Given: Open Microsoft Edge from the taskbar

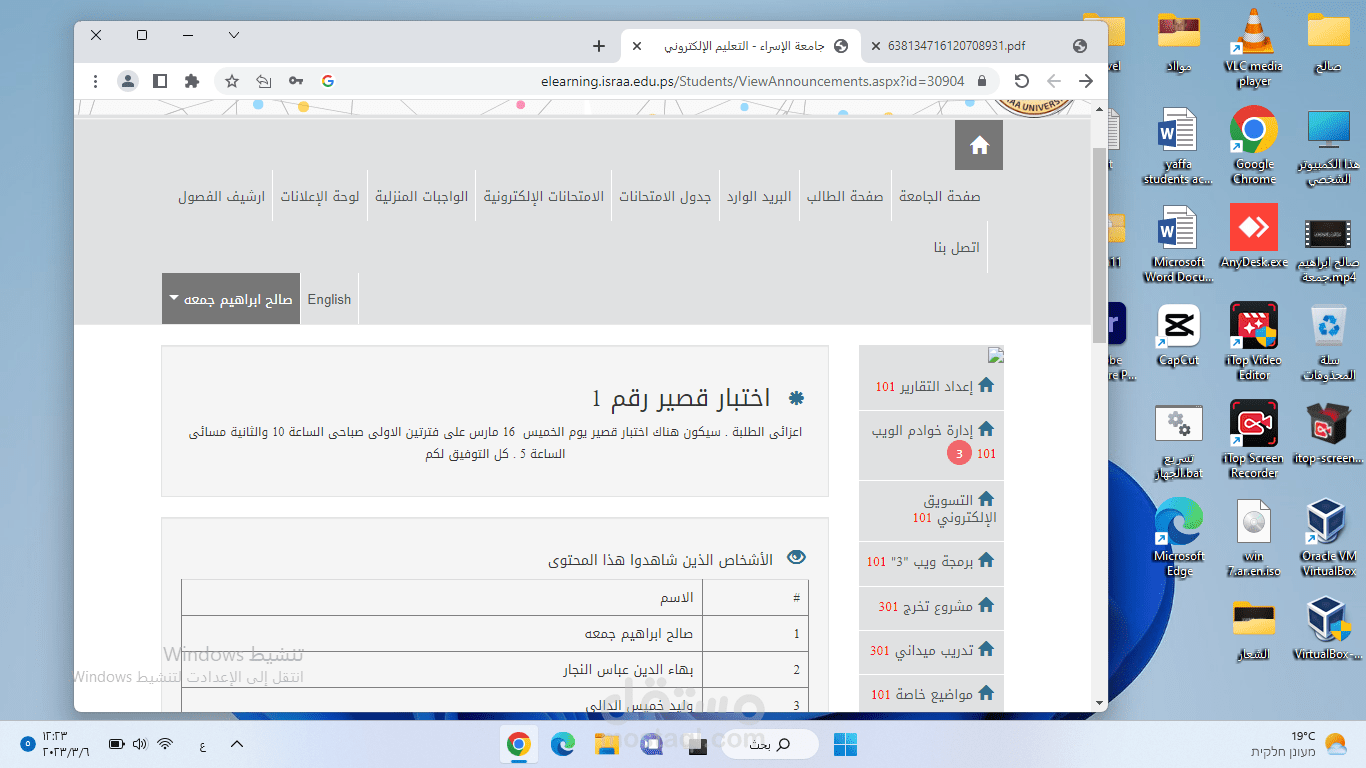Looking at the screenshot, I should pos(563,744).
